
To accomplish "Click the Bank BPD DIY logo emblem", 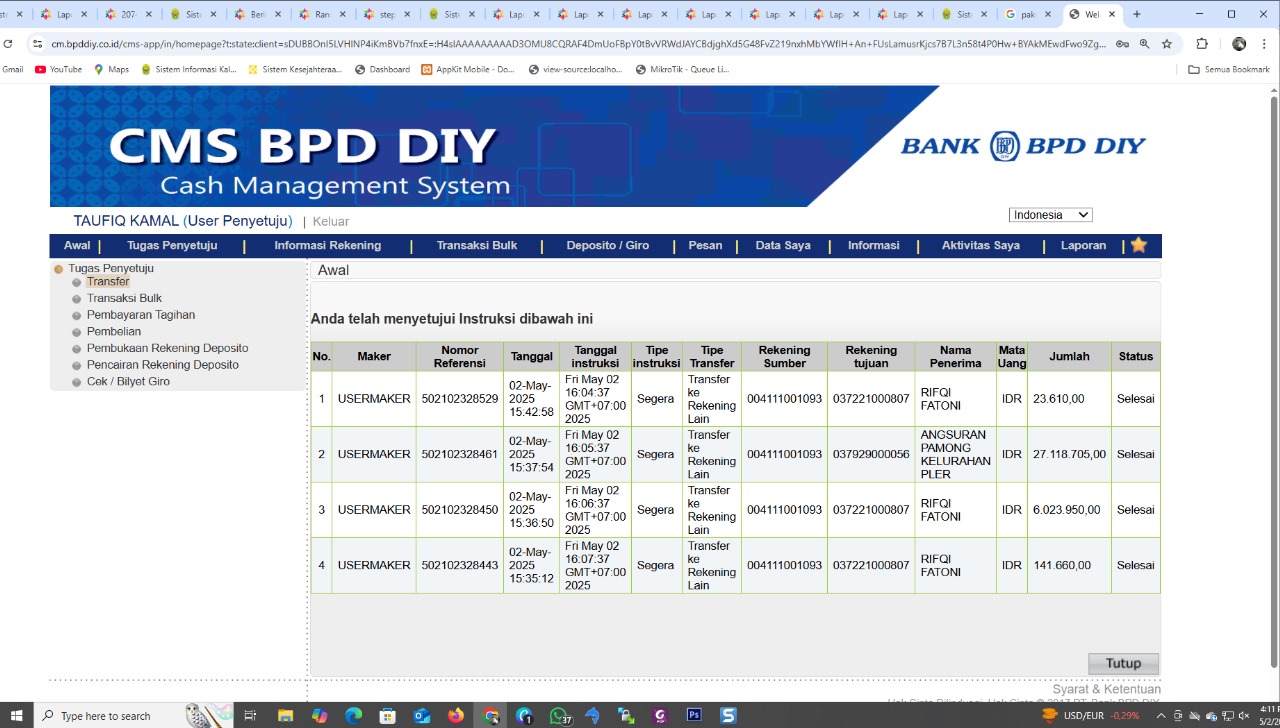I will [1005, 146].
